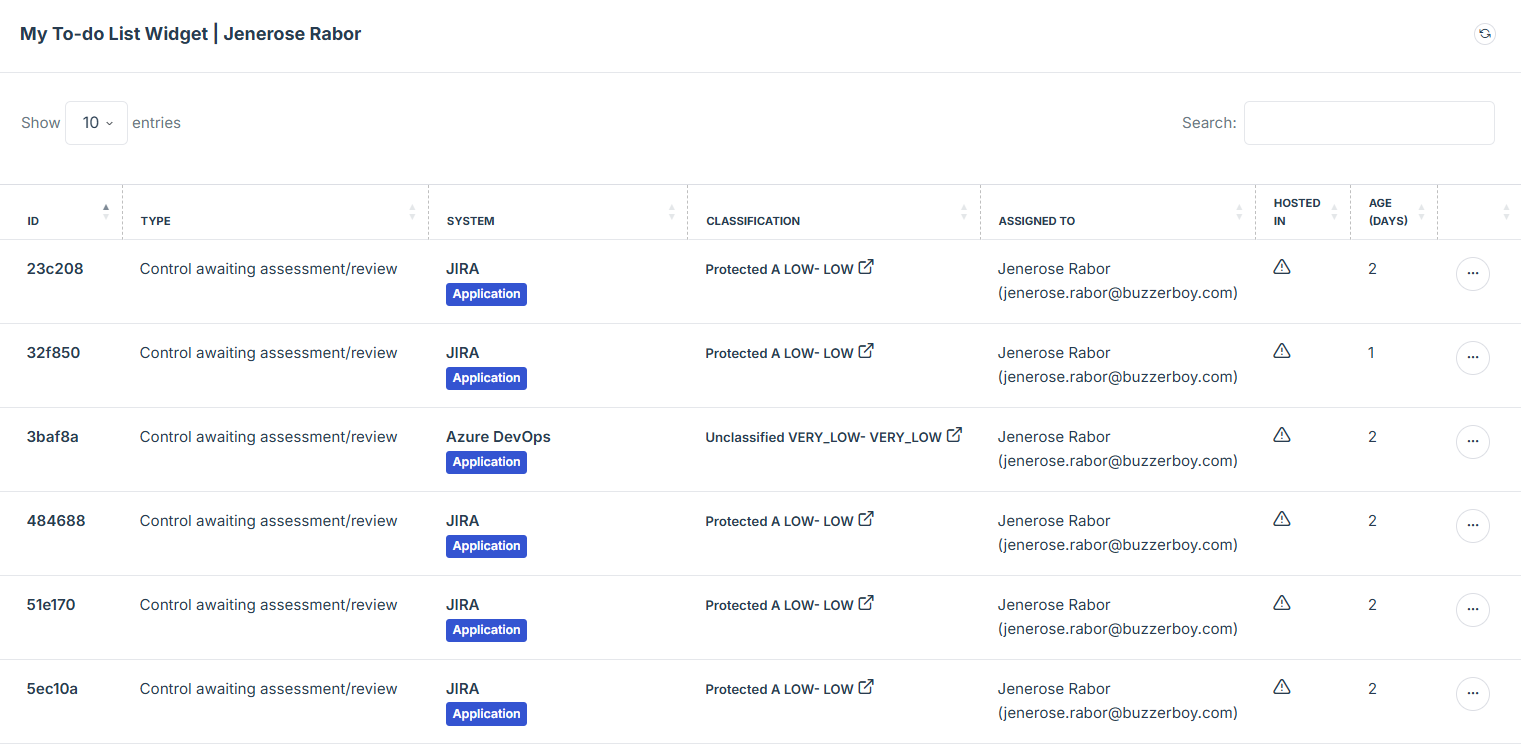
Task: Open the three-dot actions menu for 3baf8a
Action: pyautogui.click(x=1472, y=442)
